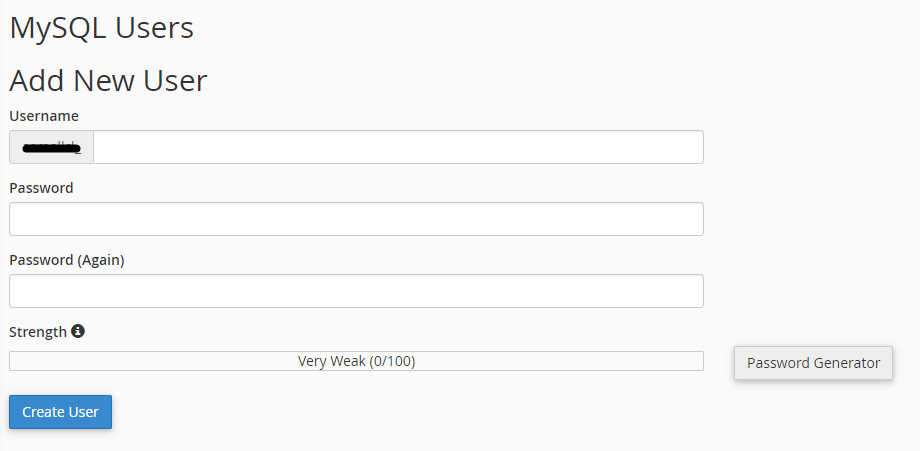The height and width of the screenshot is (451, 920).
Task: Click the Password (Again) label
Action: click(67, 260)
